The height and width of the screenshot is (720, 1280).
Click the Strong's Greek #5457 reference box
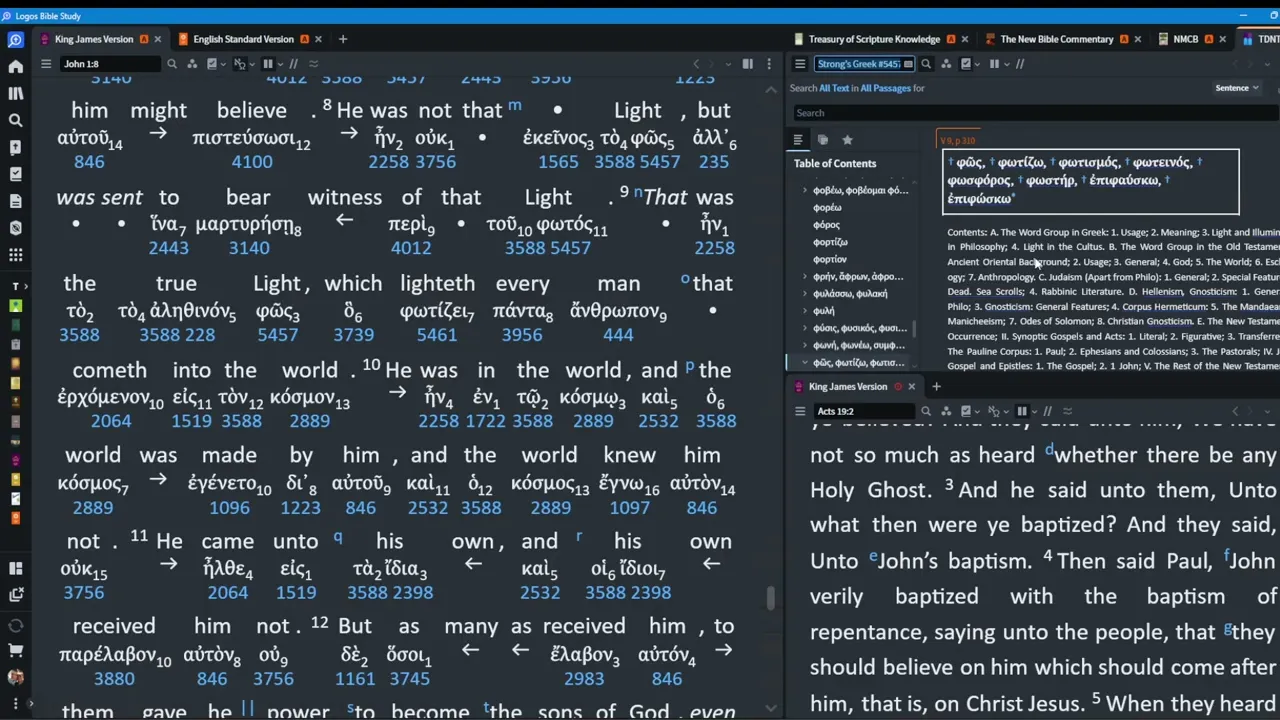coord(864,64)
